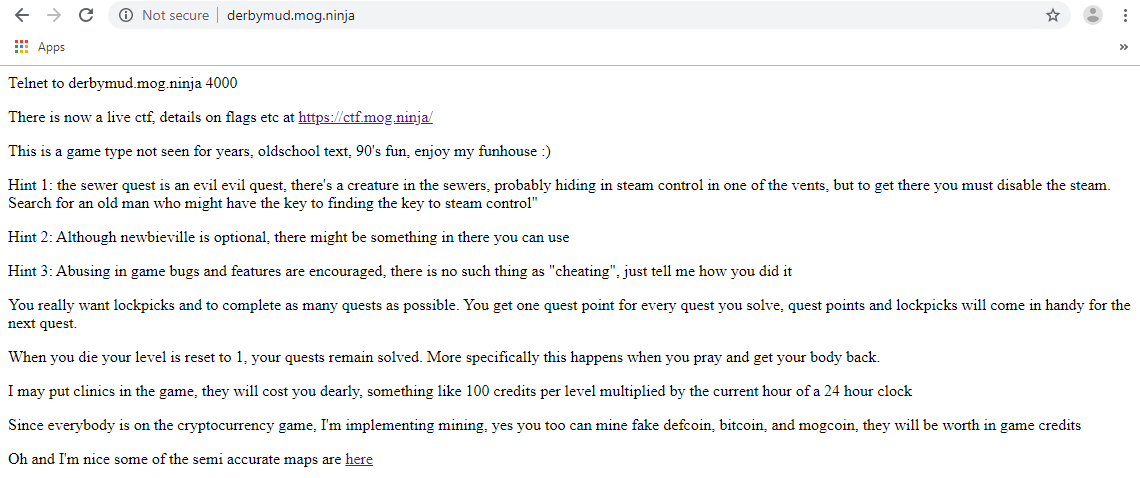Click the cryptocurrency mining paragraph
Viewport: 1140px width, 478px height.
point(544,425)
